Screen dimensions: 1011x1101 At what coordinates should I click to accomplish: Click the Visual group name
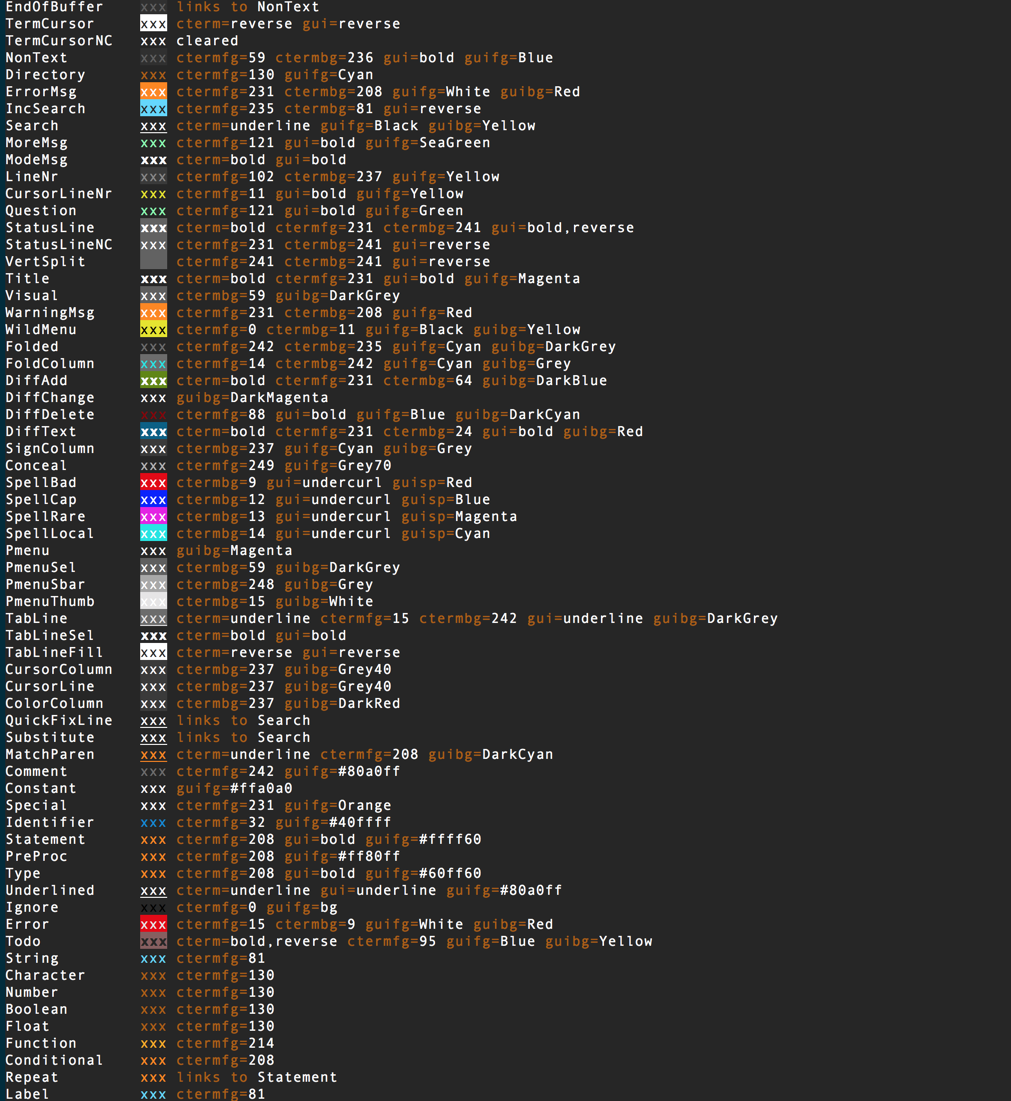pos(32,296)
